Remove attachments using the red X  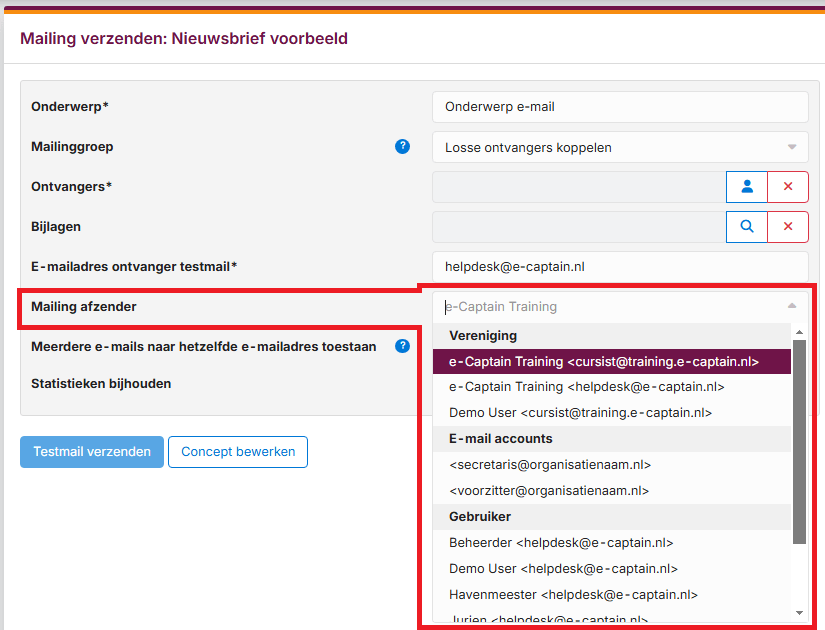pos(788,227)
